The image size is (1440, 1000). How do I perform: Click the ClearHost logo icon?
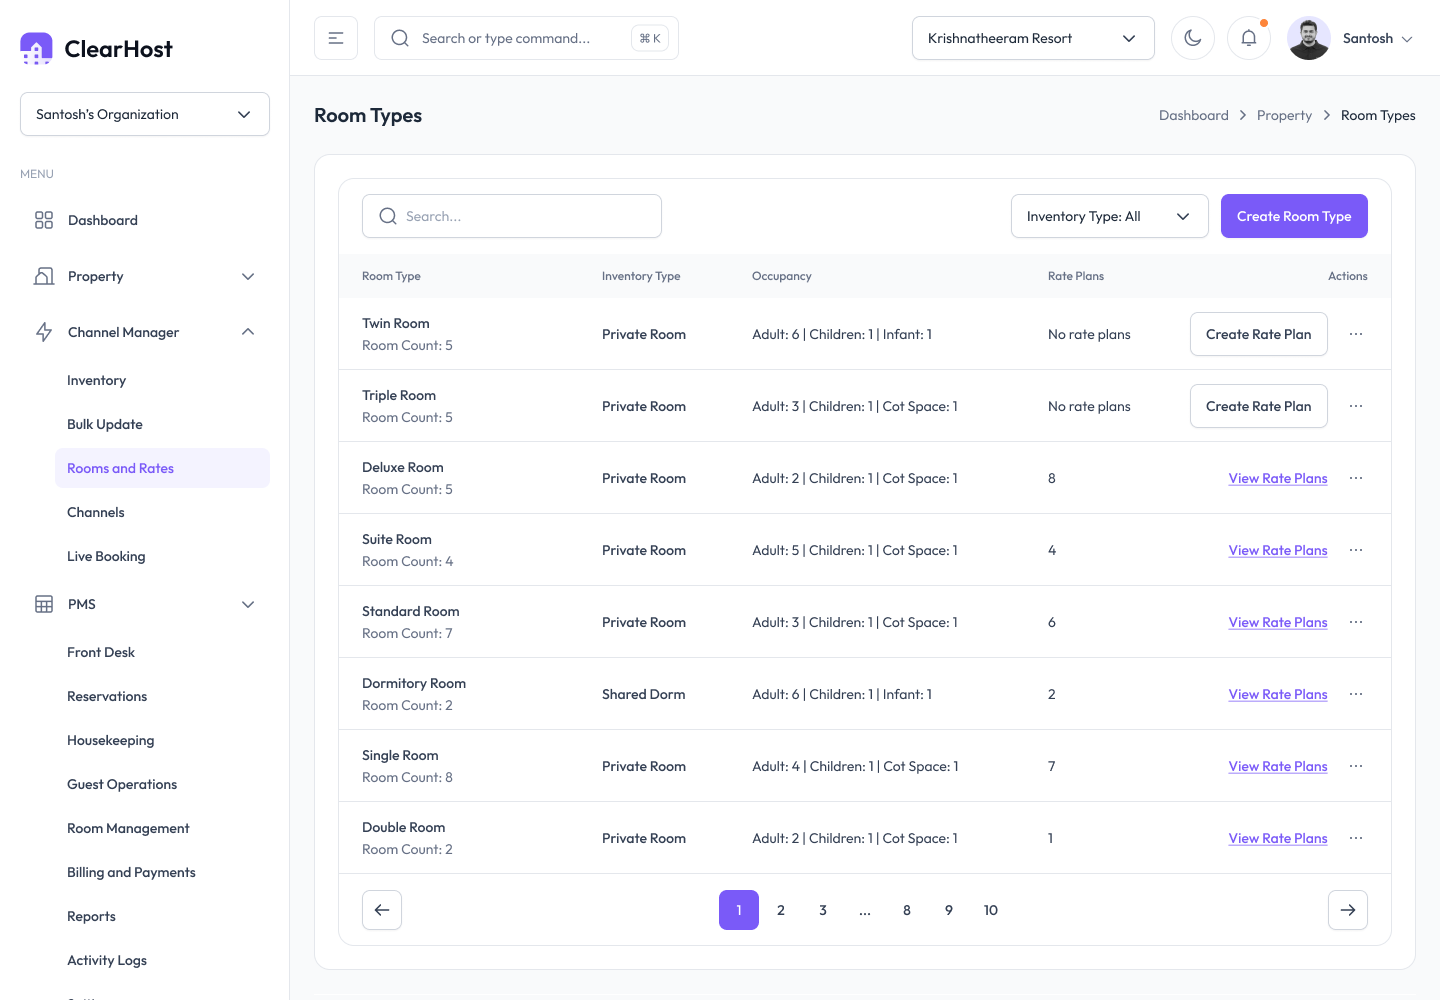pos(36,48)
